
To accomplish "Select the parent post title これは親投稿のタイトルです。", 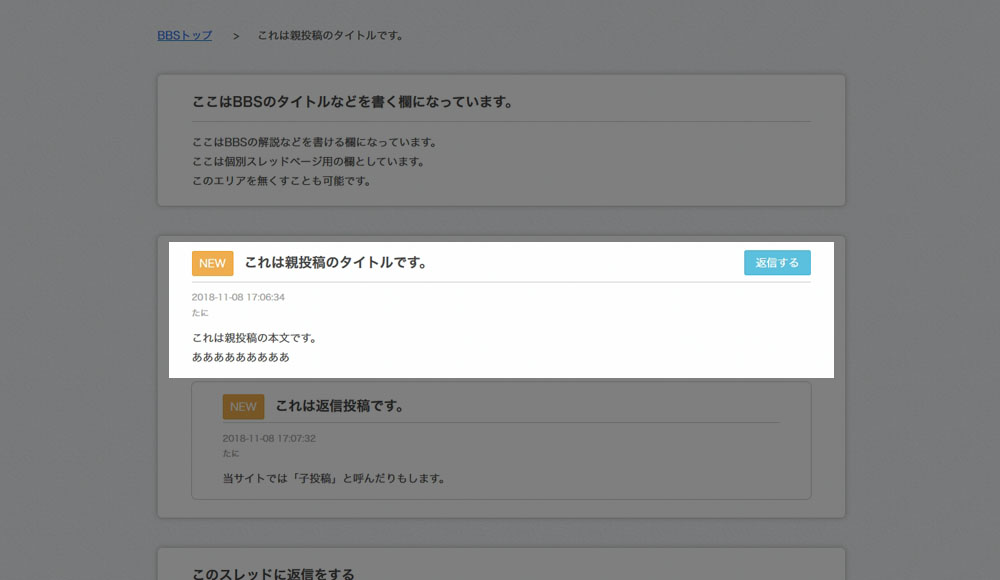I will pyautogui.click(x=337, y=262).
